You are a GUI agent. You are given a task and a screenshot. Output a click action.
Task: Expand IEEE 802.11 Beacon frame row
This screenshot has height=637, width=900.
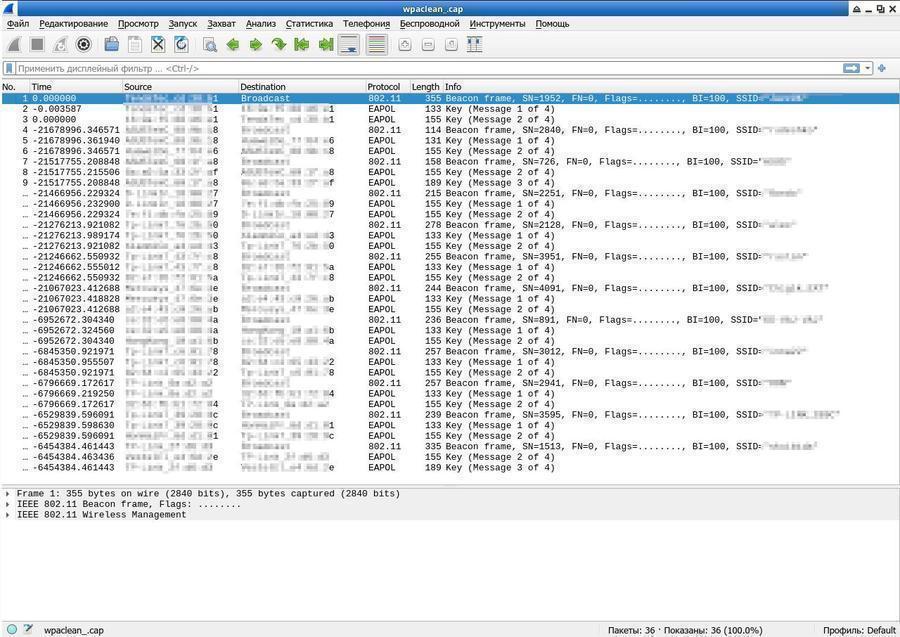coord(7,504)
